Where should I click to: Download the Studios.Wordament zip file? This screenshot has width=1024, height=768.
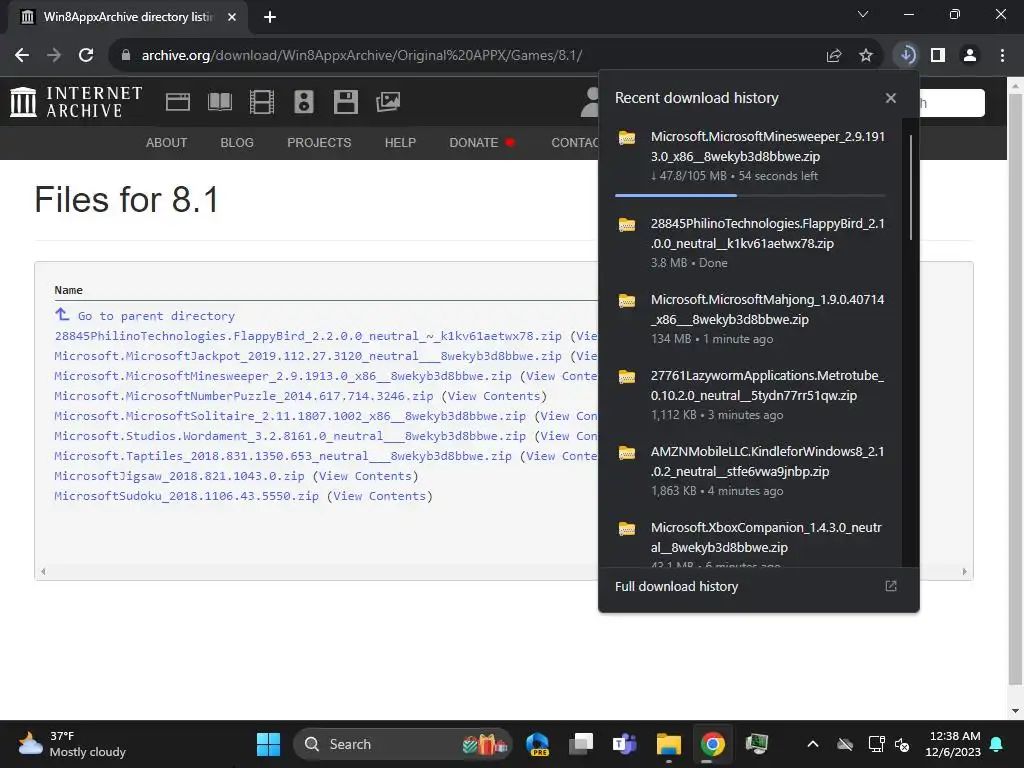click(290, 436)
